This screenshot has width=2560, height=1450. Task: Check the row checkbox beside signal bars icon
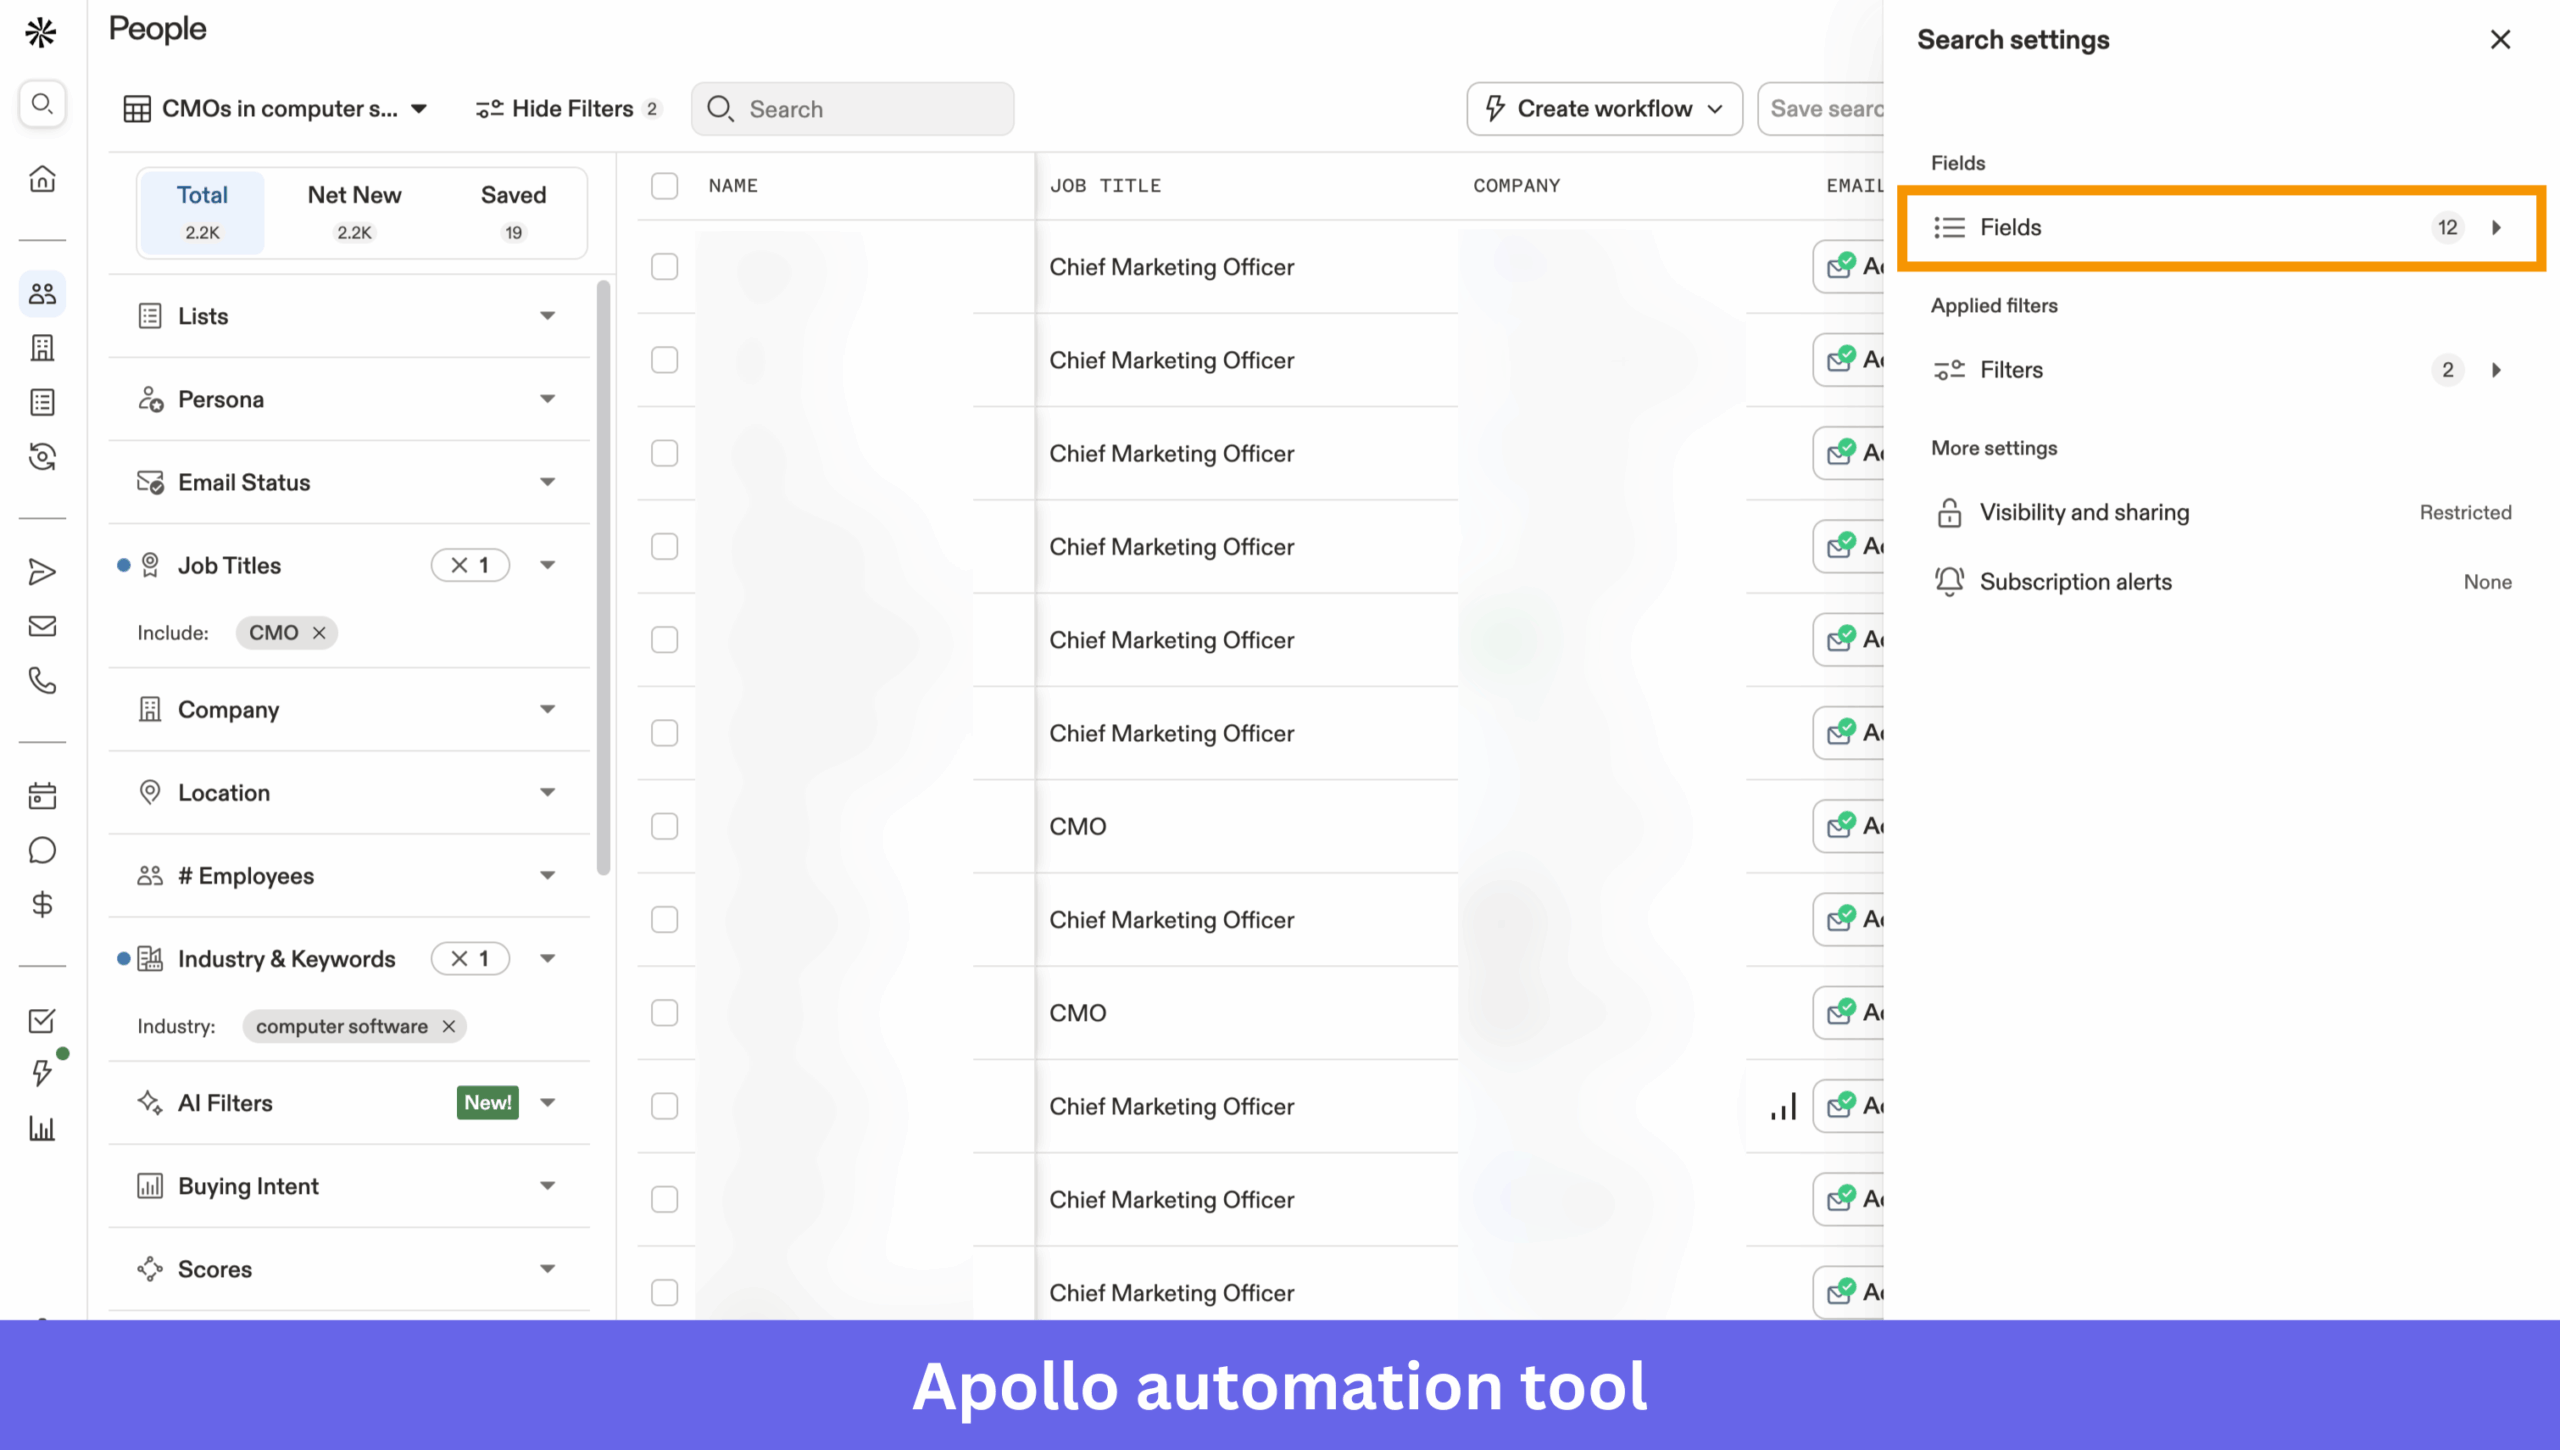664,1106
